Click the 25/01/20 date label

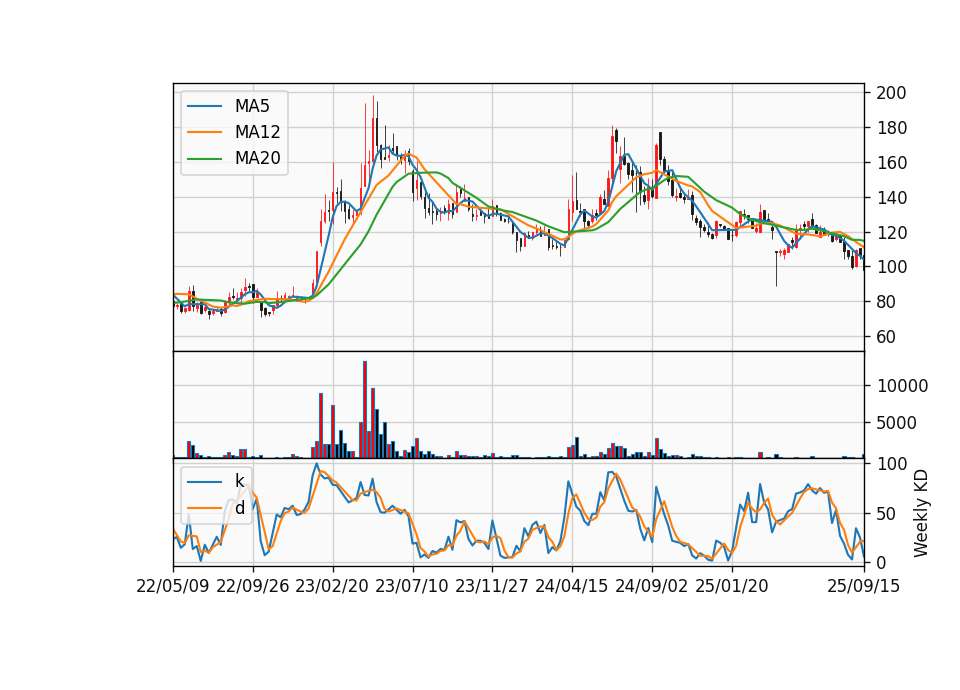[x=732, y=586]
